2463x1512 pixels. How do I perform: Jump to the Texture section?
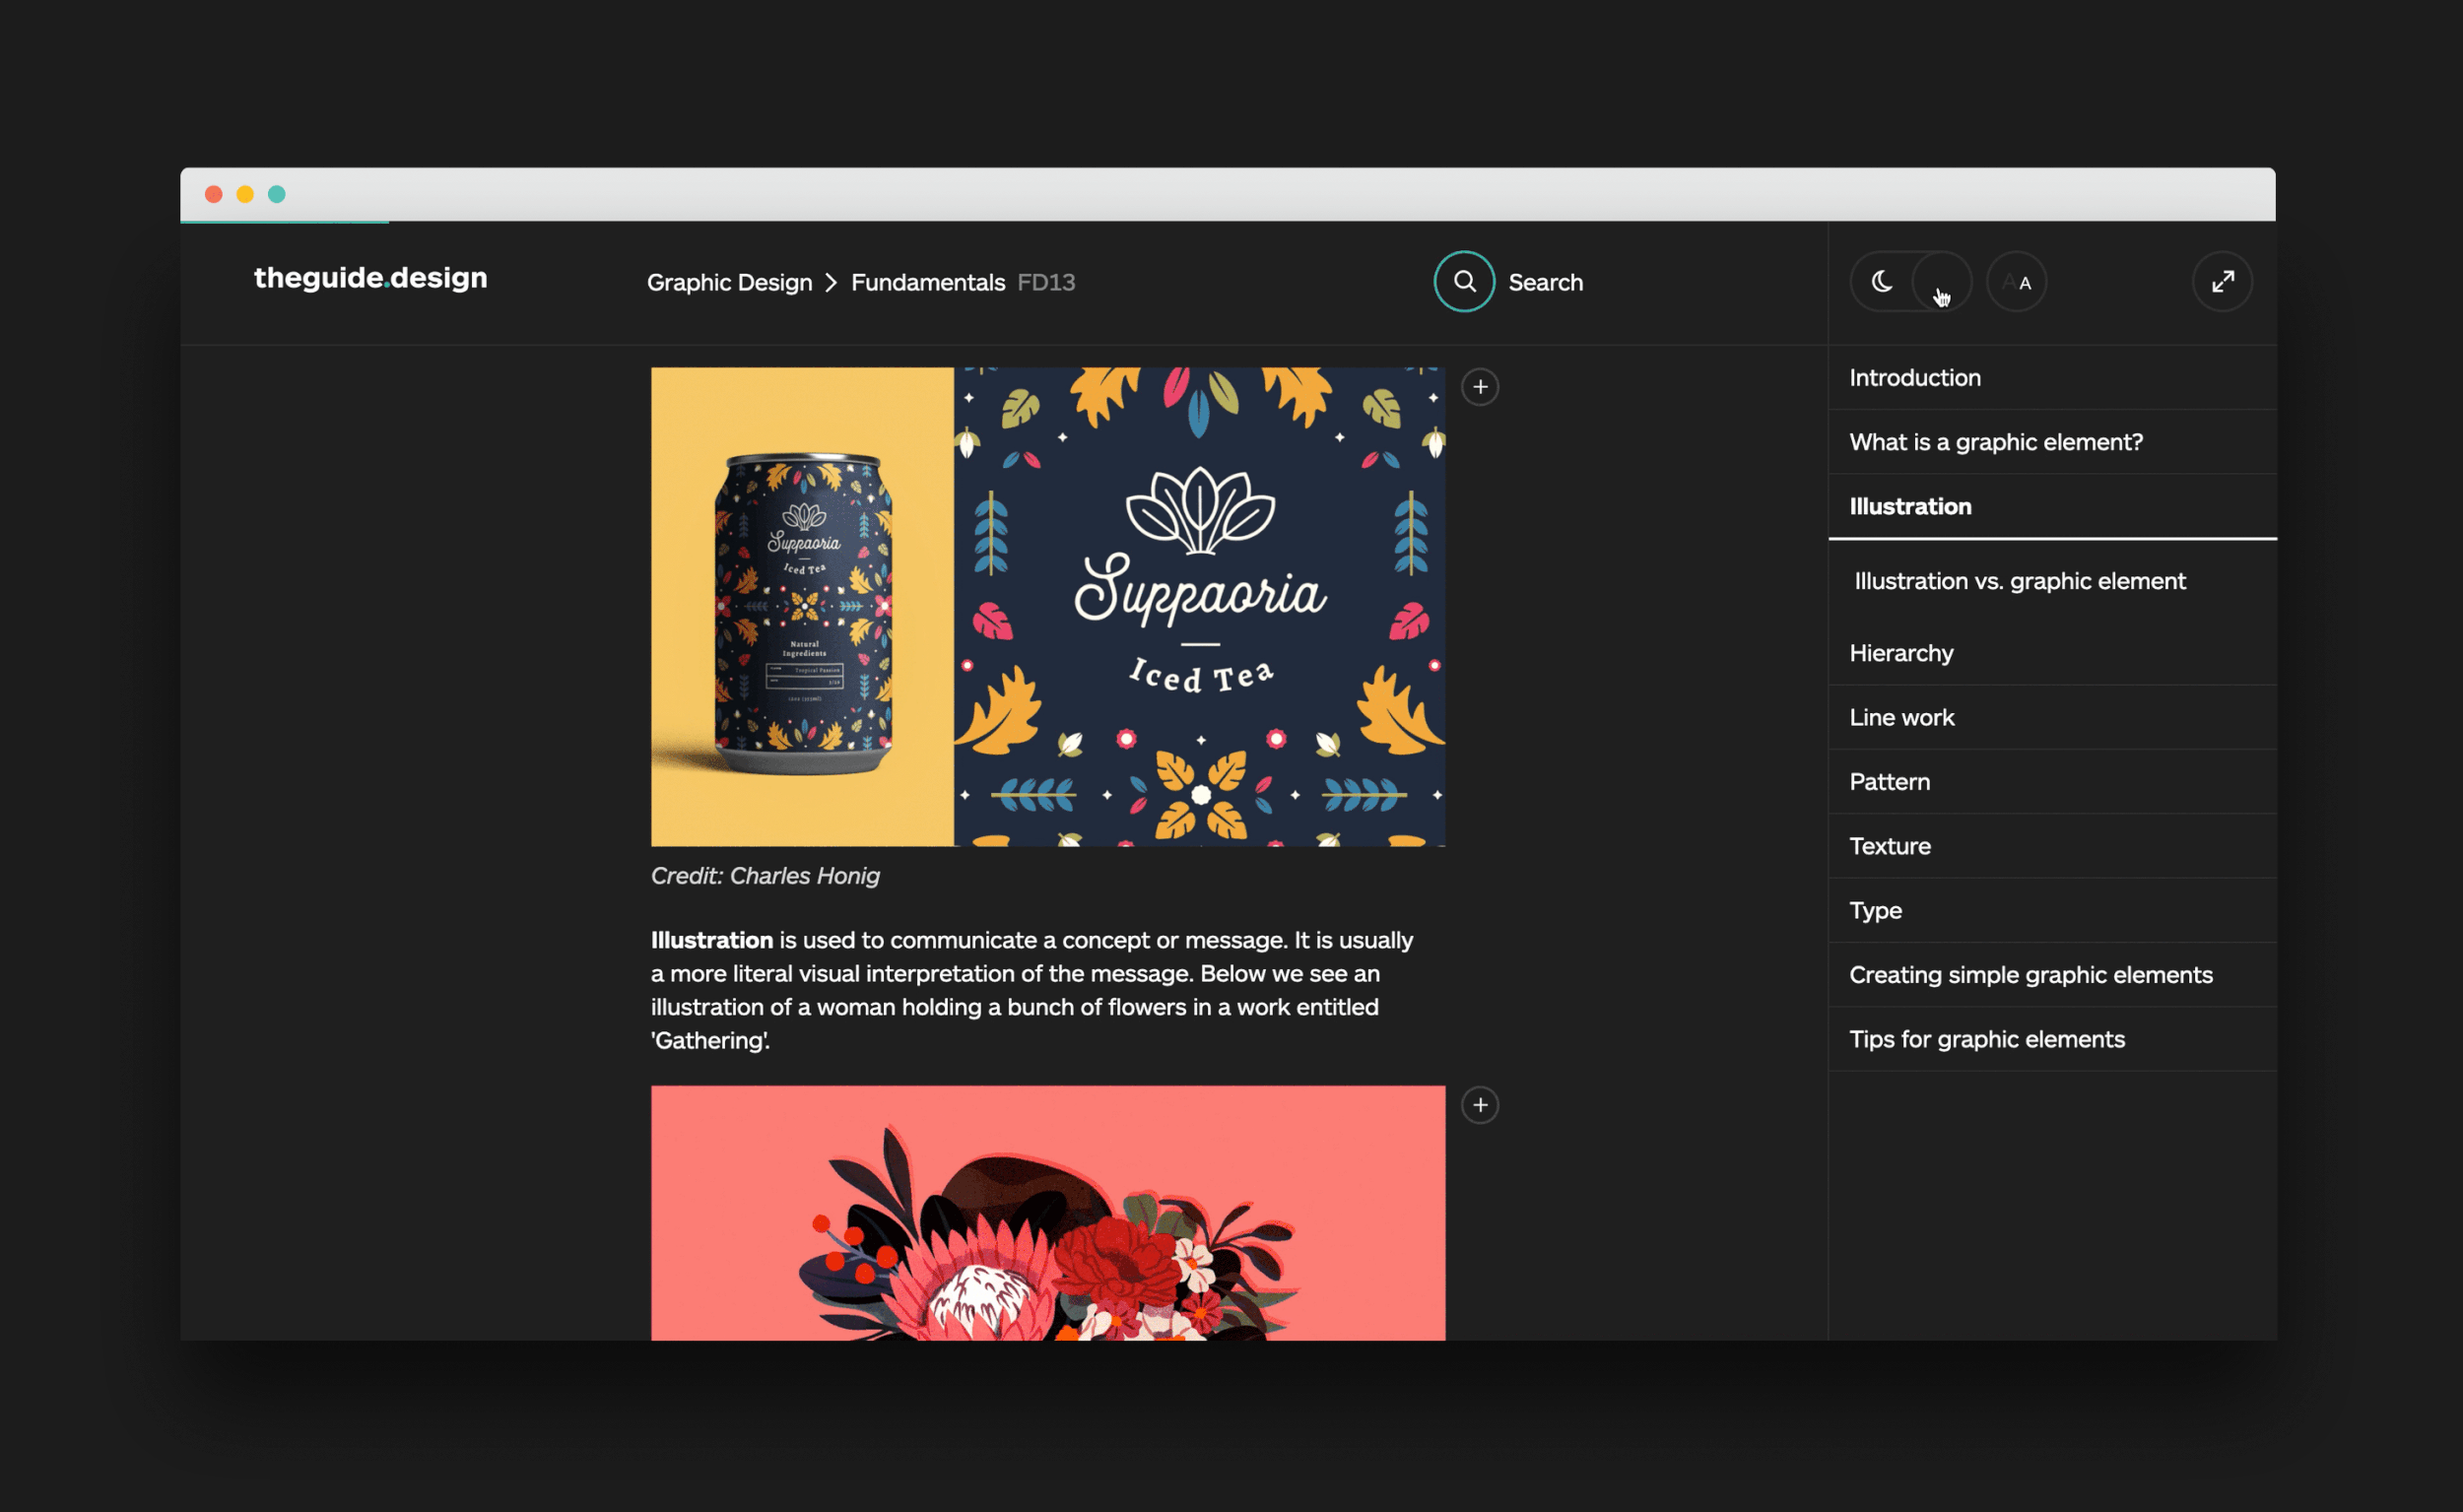click(1889, 845)
